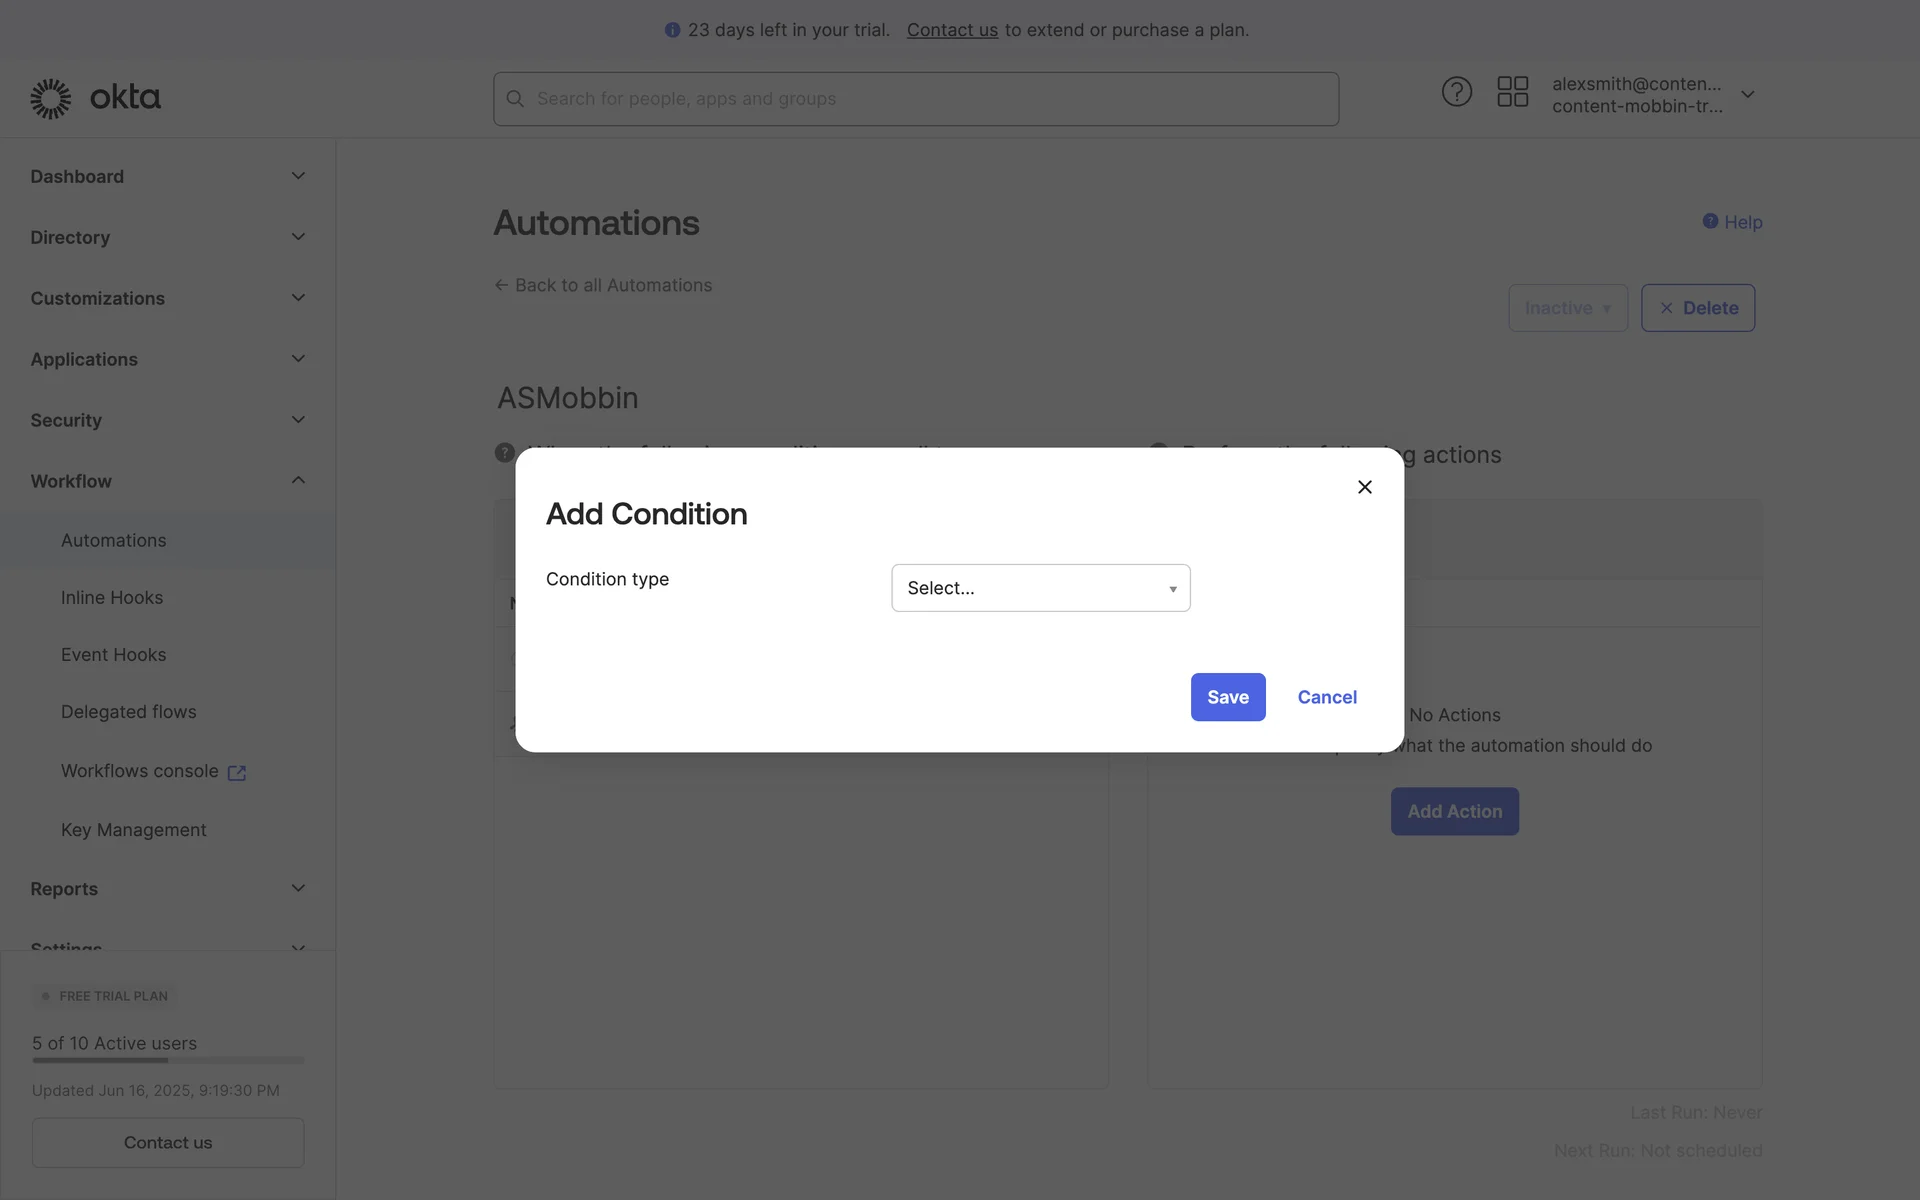
Task: Expand the Directory sidebar section
Action: pos(297,237)
